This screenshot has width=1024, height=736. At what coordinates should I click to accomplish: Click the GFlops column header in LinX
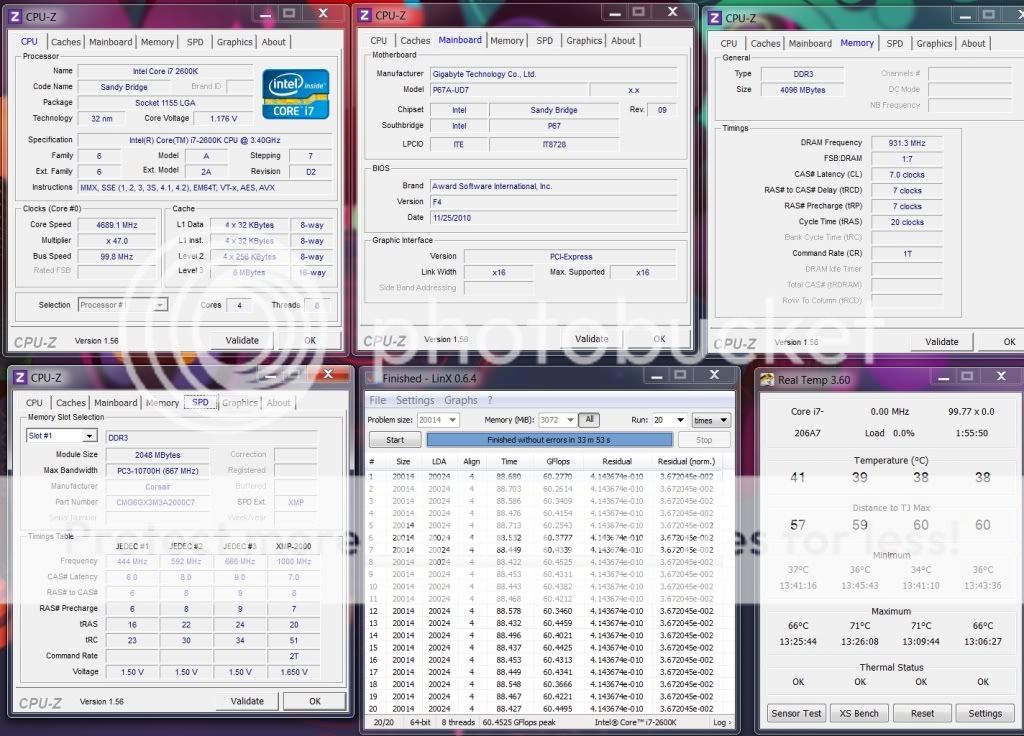558,461
